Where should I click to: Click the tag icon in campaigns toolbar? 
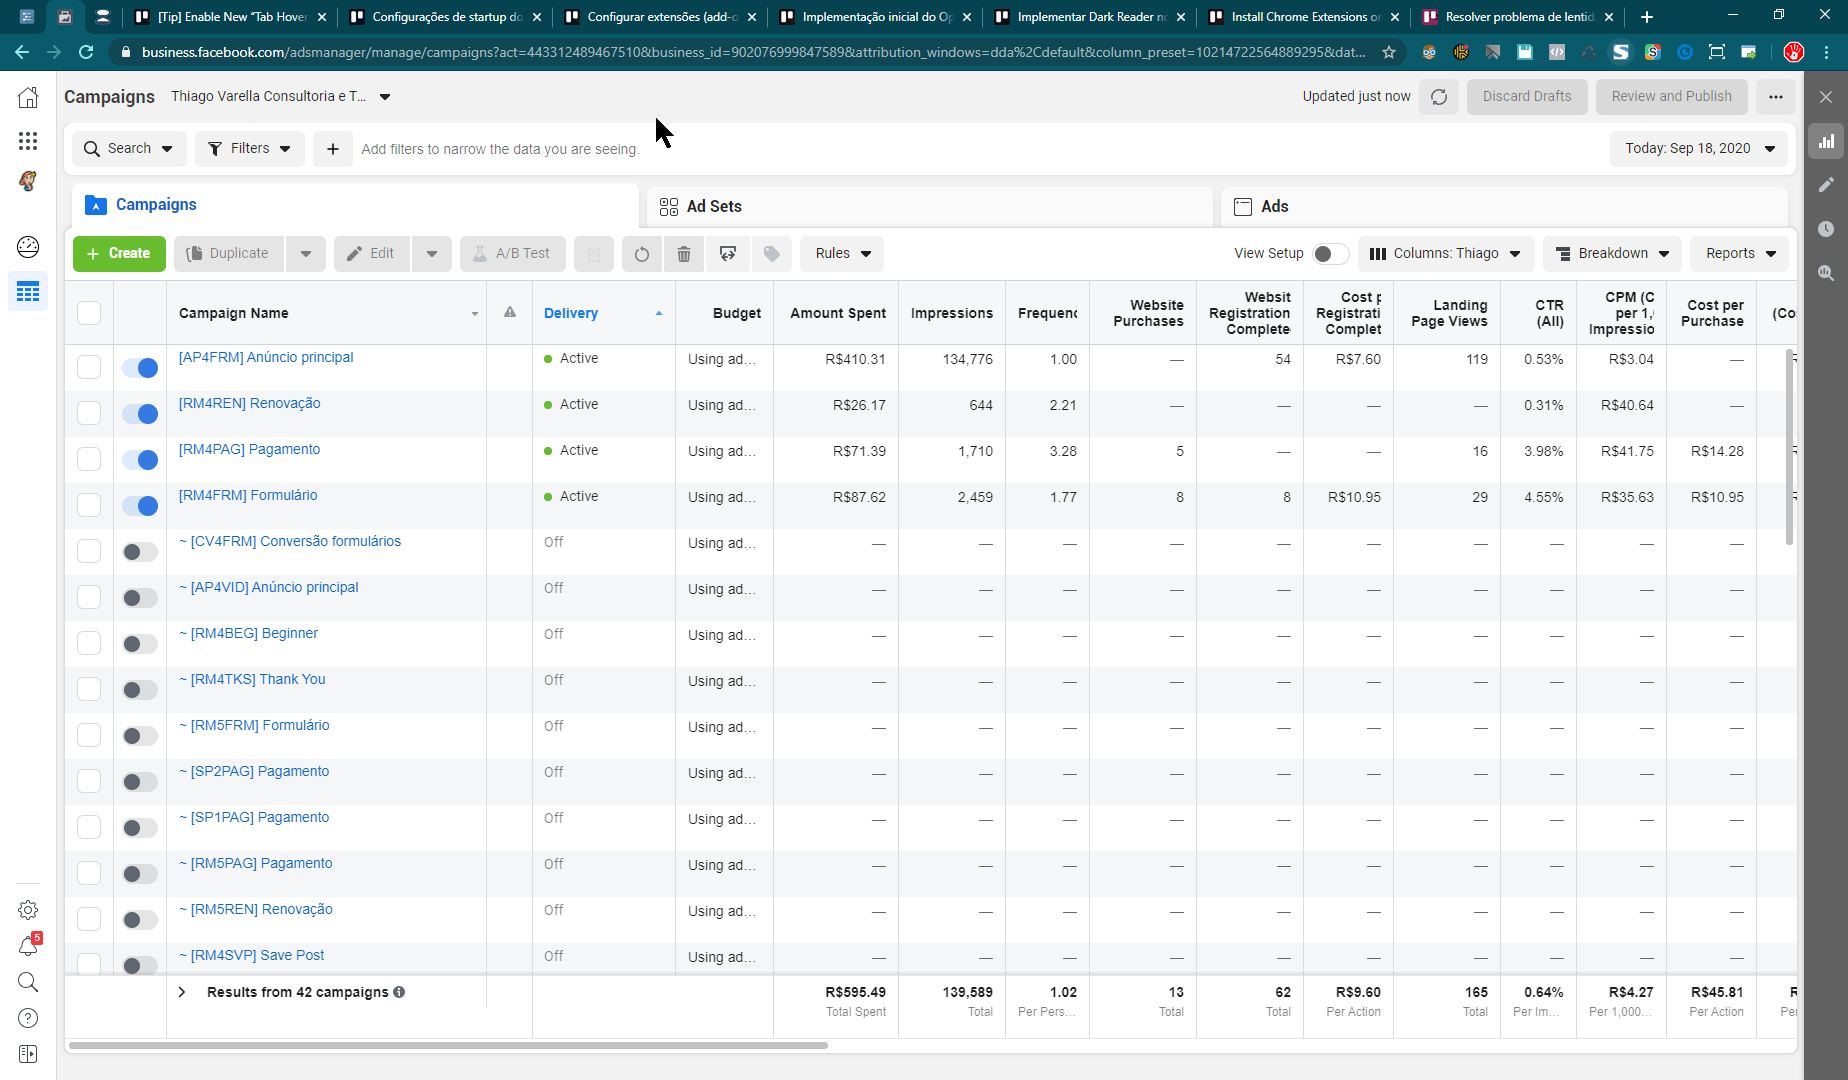click(x=772, y=254)
